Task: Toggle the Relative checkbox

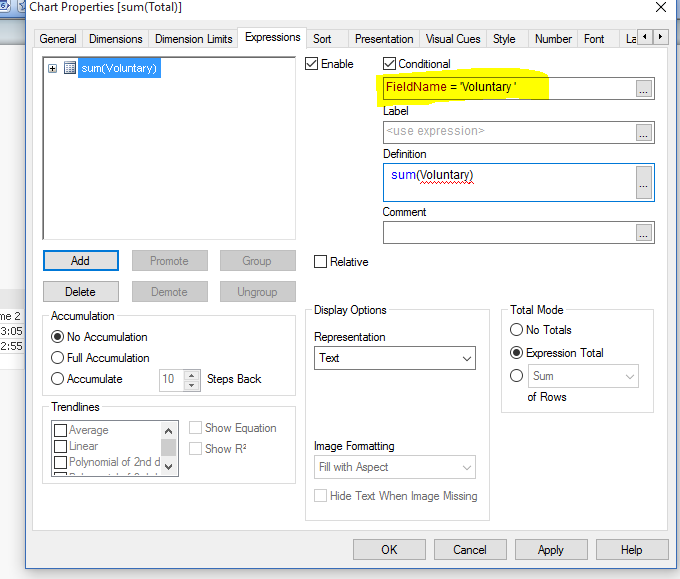Action: (x=321, y=262)
